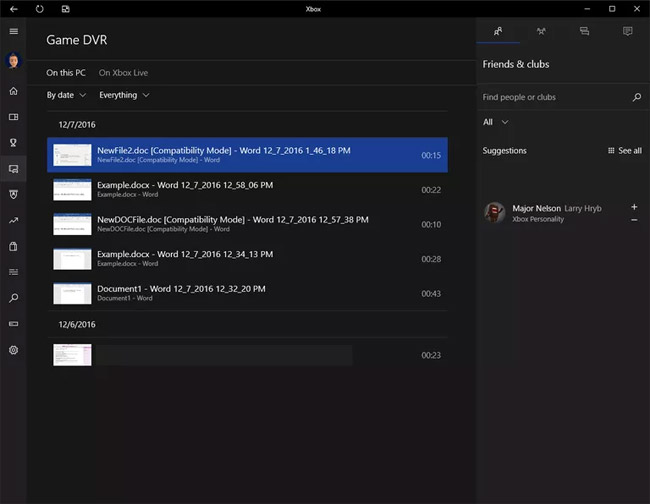Open Connection console icon in sidebar
The height and width of the screenshot is (504, 650).
click(x=14, y=324)
